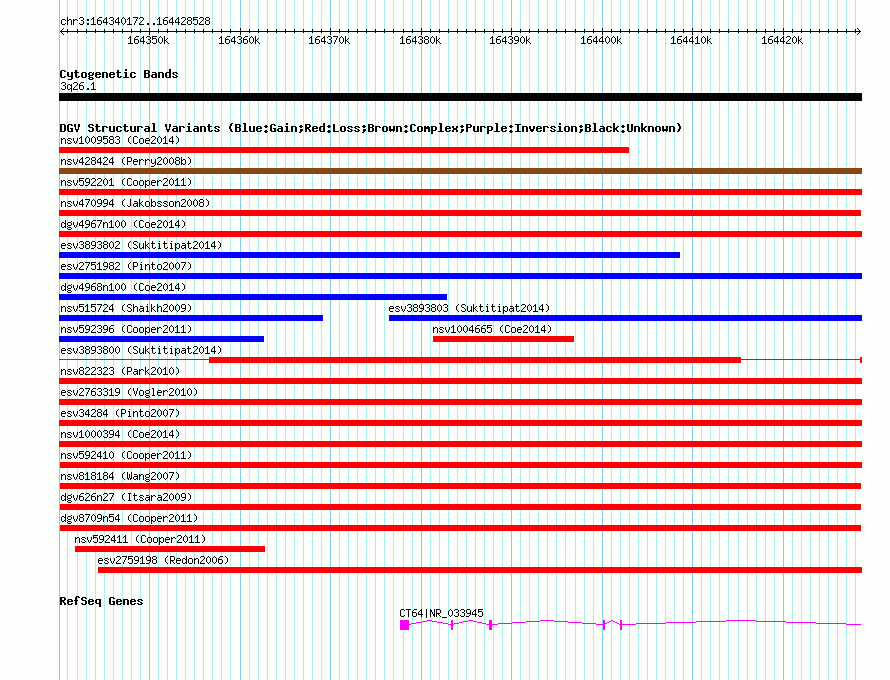Click esv2751982 (Pinto2007) label

[x=126, y=266]
